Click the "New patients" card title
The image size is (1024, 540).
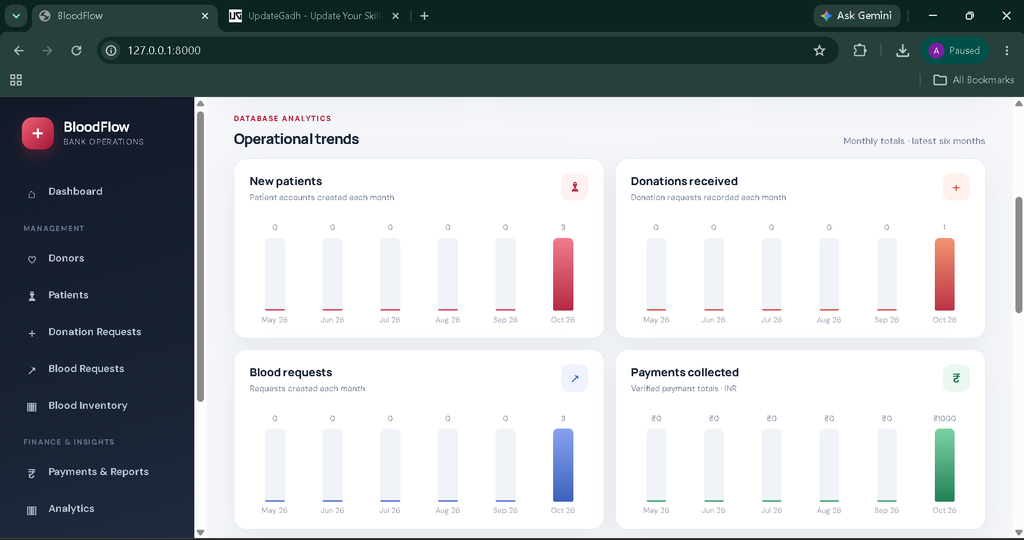(x=285, y=181)
